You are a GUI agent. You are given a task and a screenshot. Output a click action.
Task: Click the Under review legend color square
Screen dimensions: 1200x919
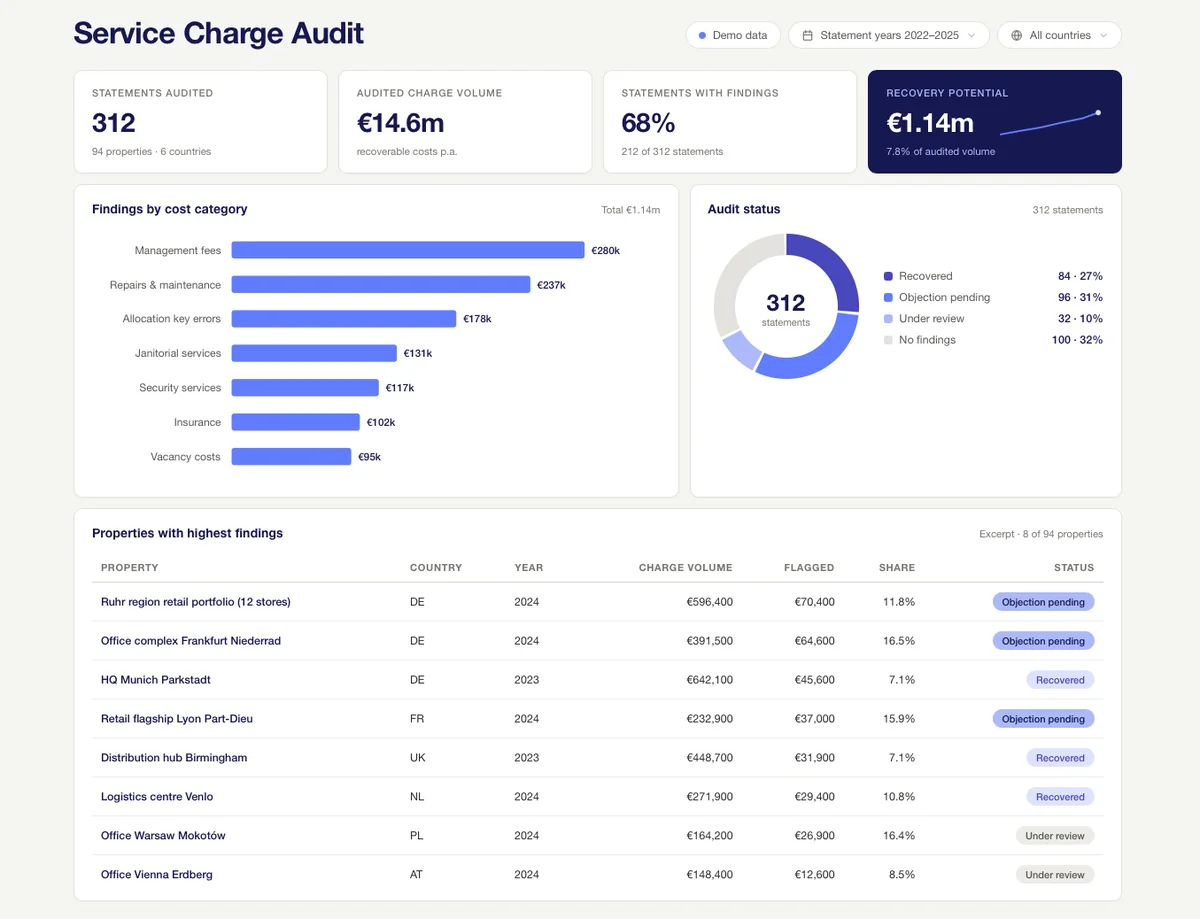(888, 318)
